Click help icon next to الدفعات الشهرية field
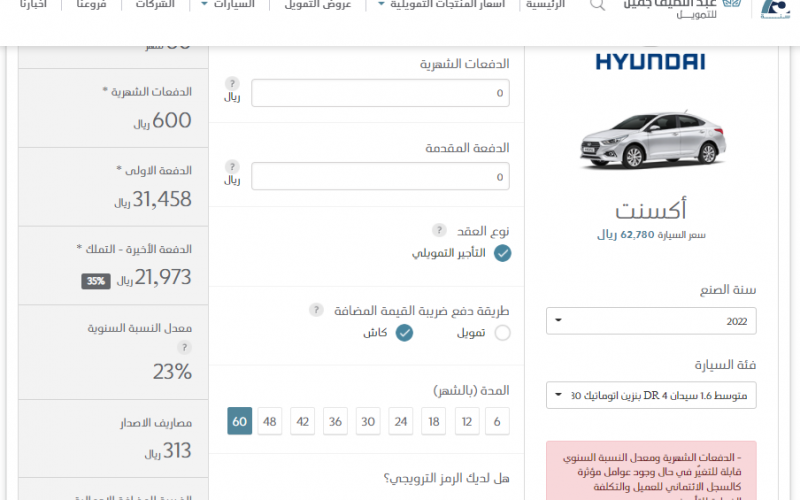Image resolution: width=800 pixels, height=500 pixels. (232, 83)
